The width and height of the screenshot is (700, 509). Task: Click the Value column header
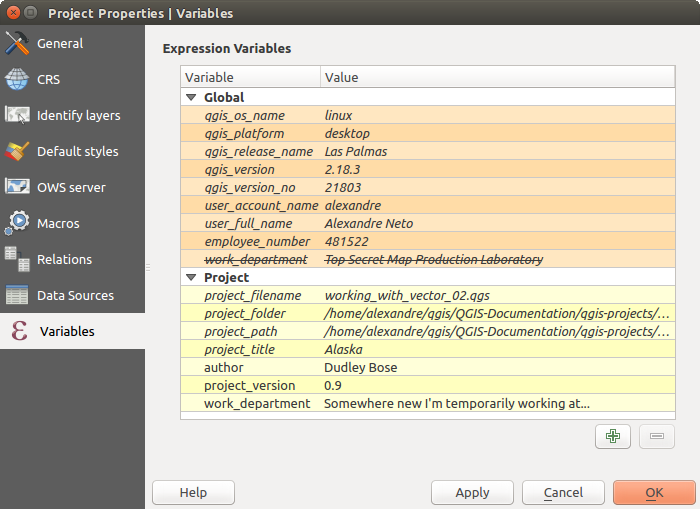495,77
